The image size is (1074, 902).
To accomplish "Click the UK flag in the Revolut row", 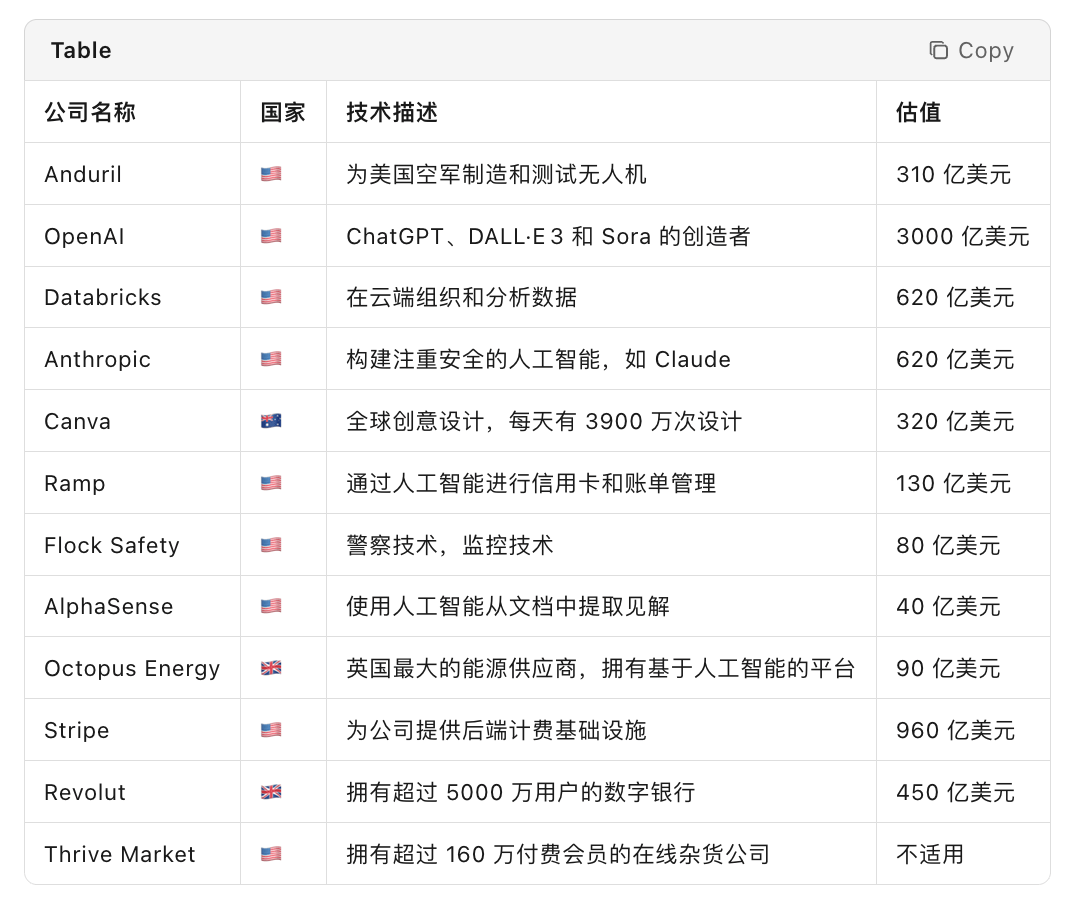I will pyautogui.click(x=271, y=792).
